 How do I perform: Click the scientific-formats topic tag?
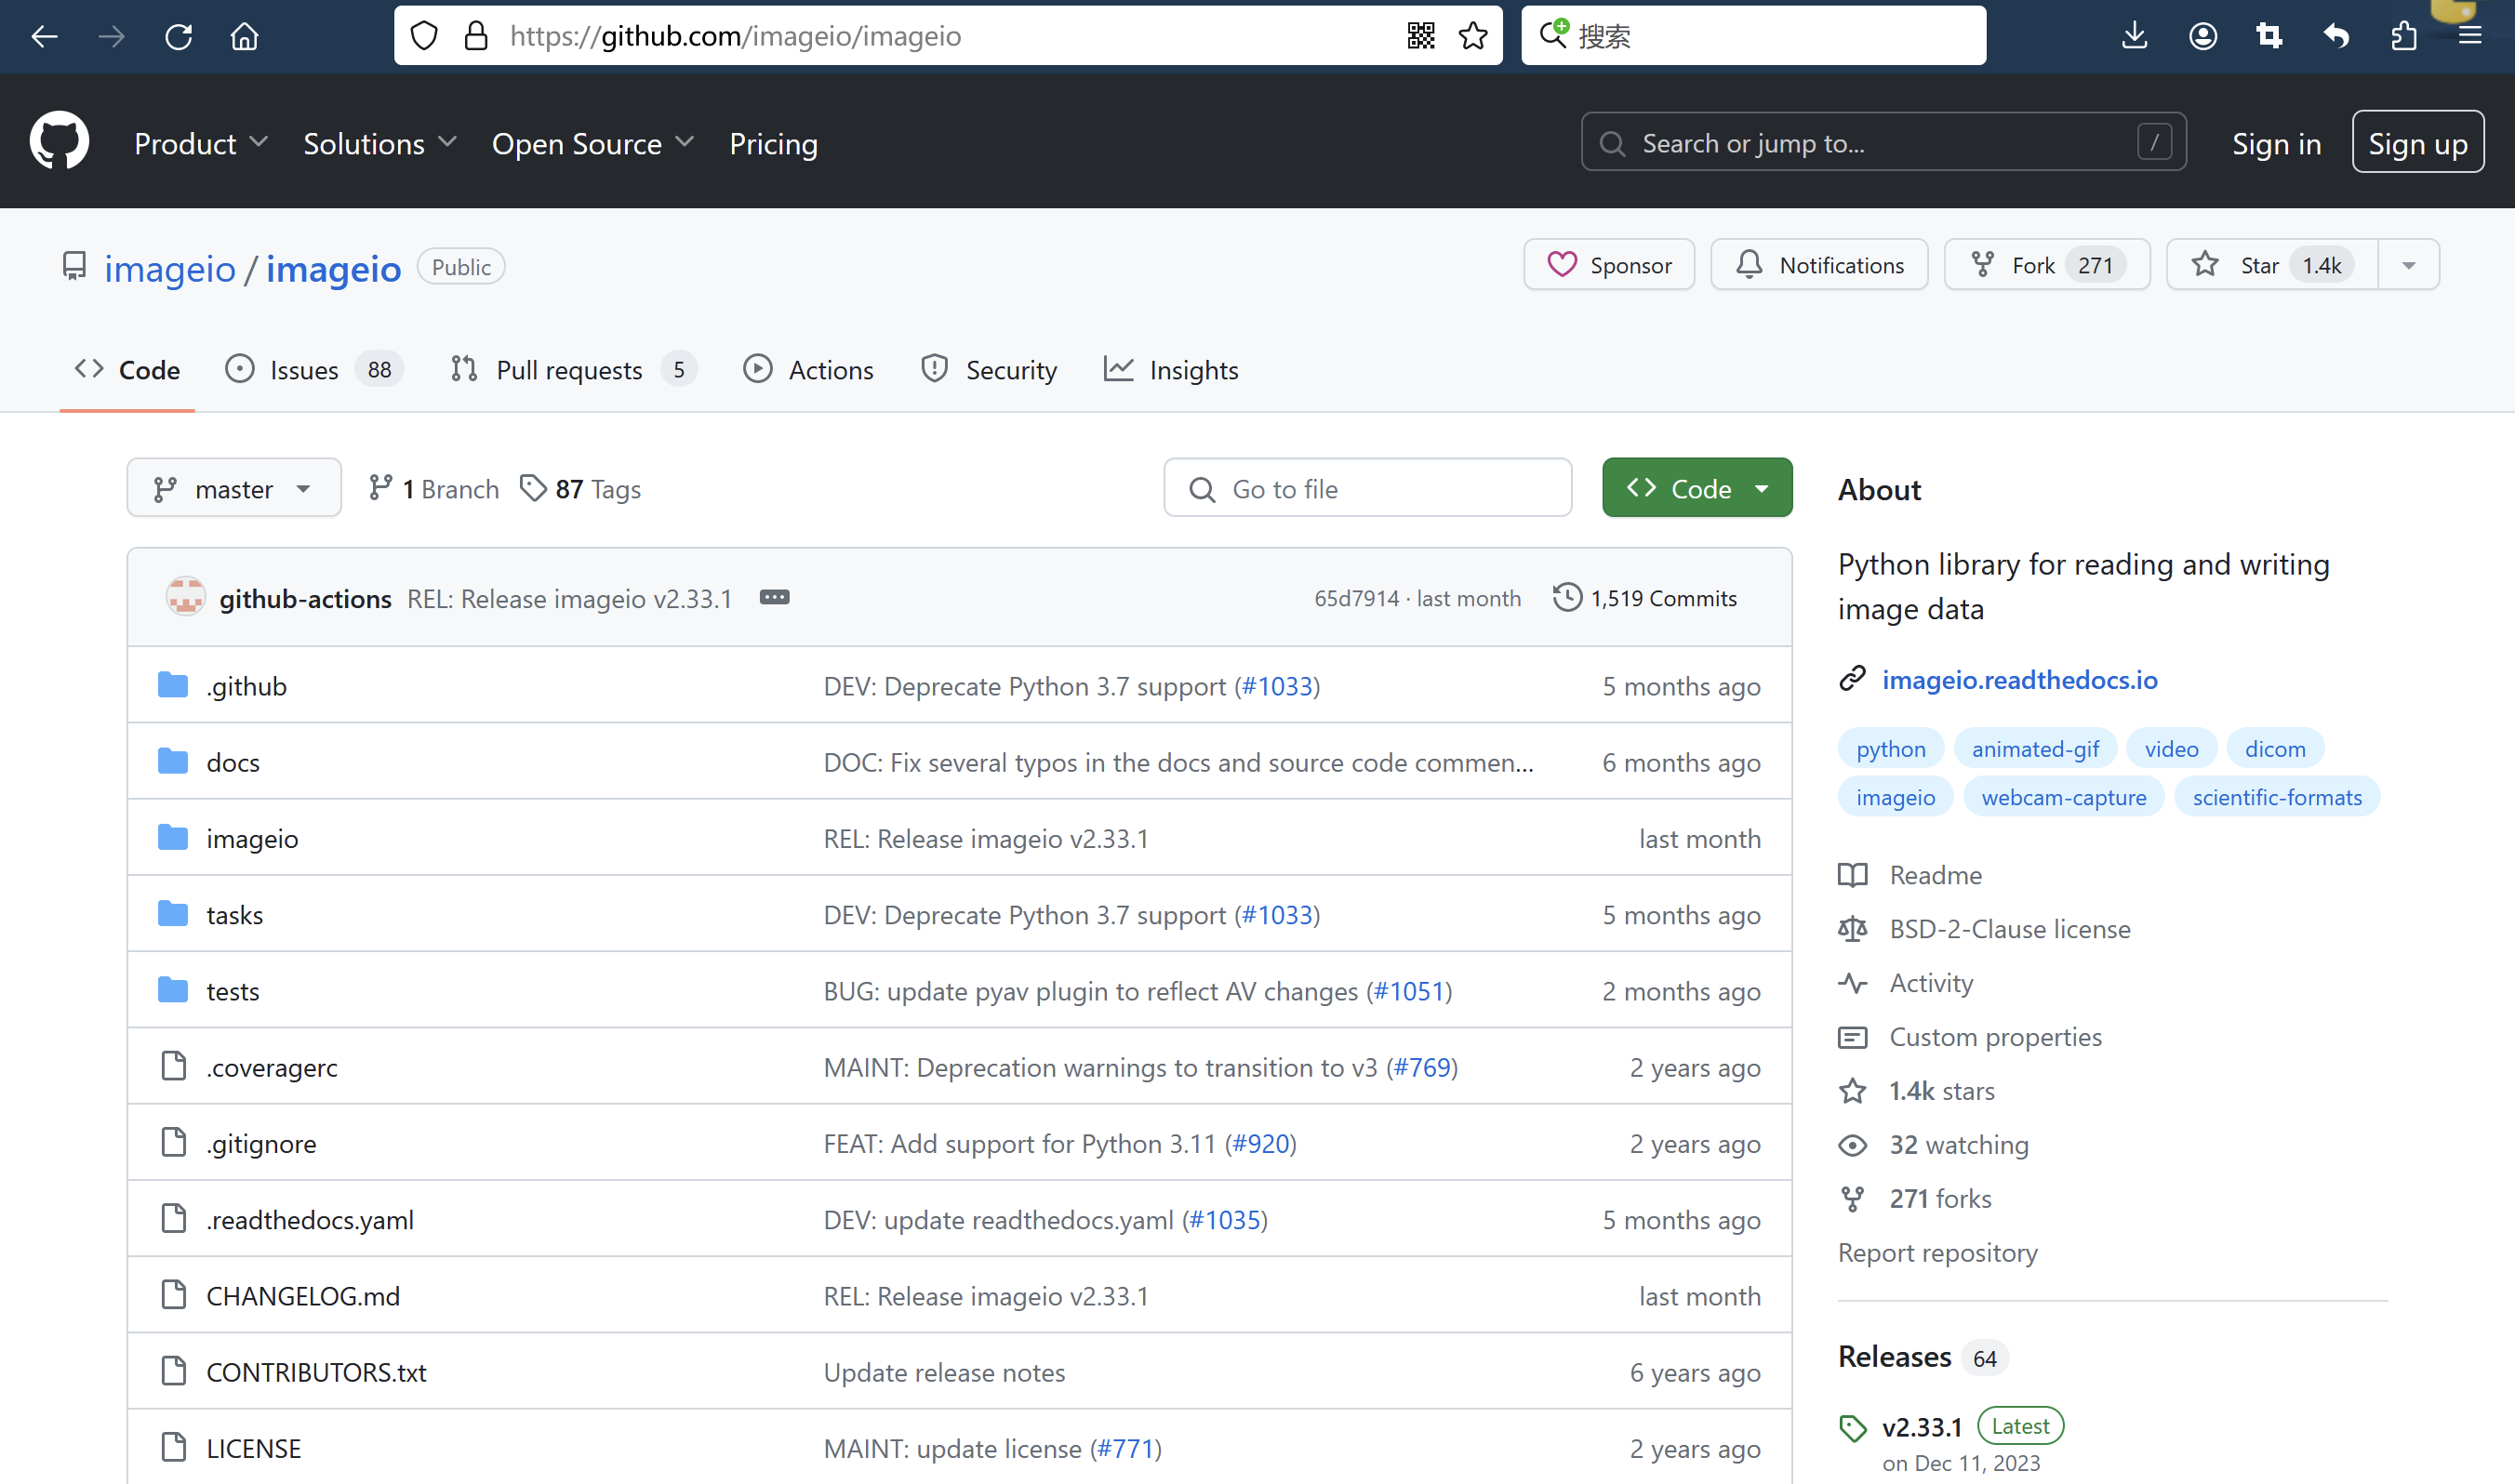pos(2277,797)
